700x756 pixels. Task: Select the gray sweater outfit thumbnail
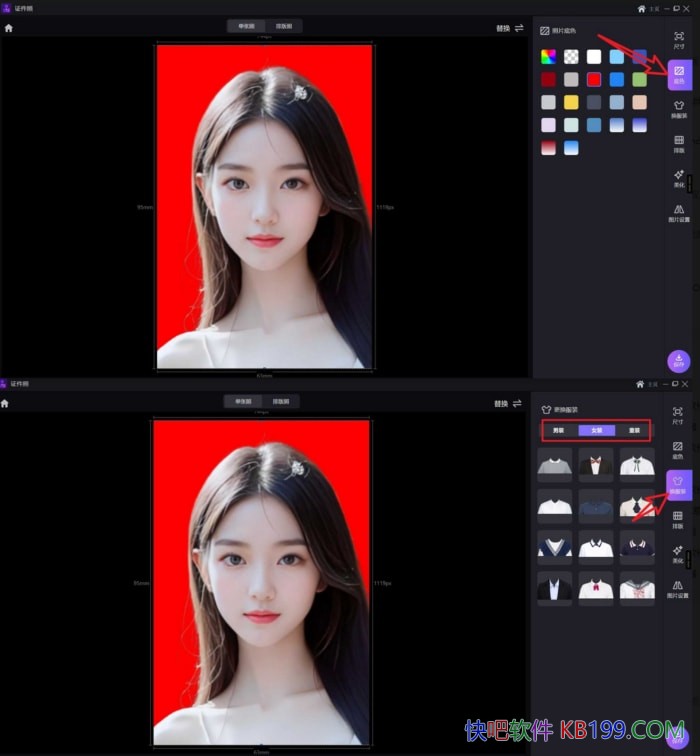tap(554, 465)
